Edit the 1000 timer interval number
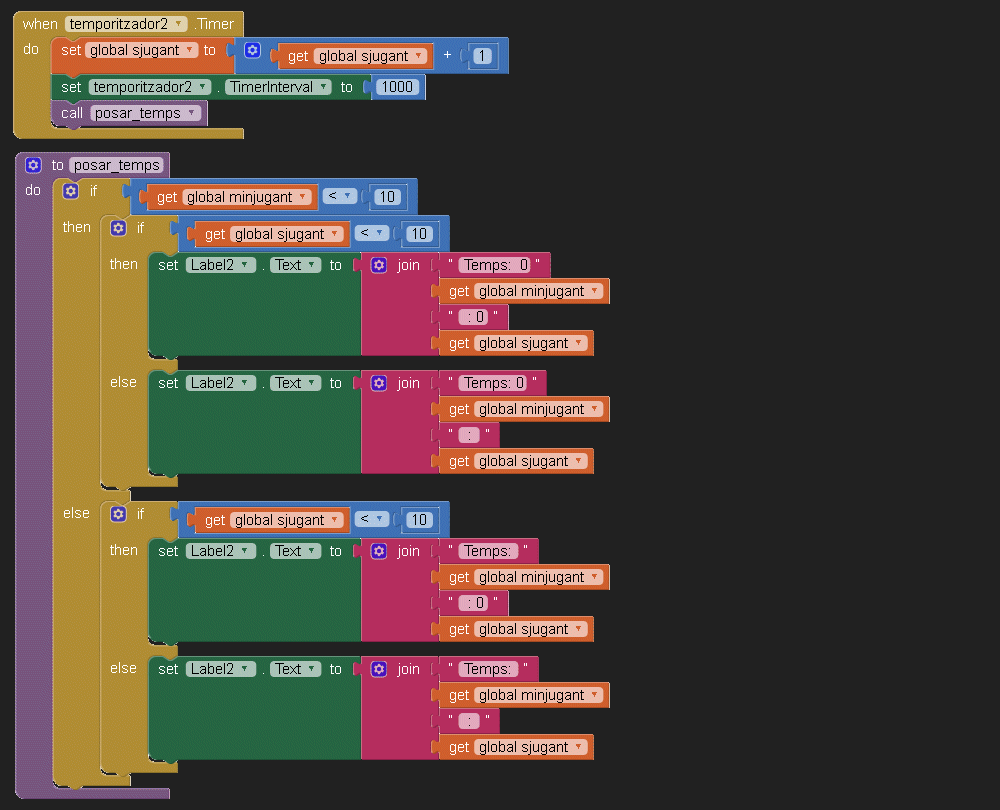This screenshot has width=1000, height=810. (397, 88)
